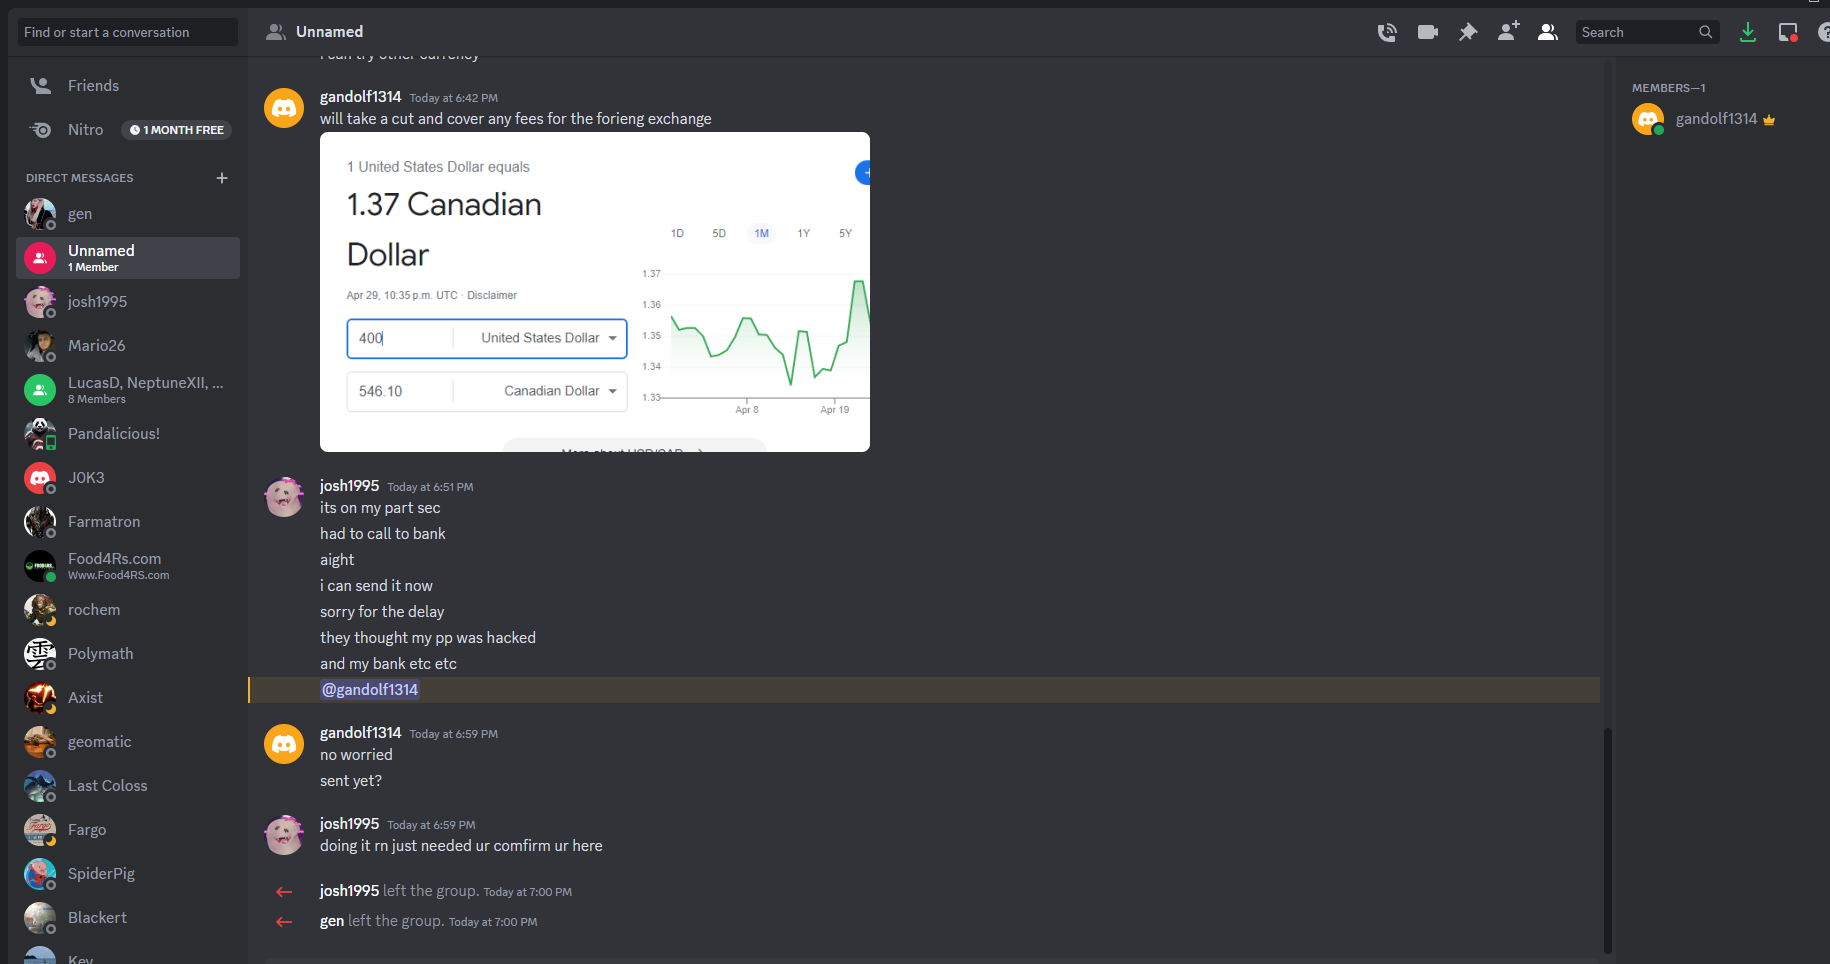
Task: Click the search magnifier icon
Action: click(1705, 32)
